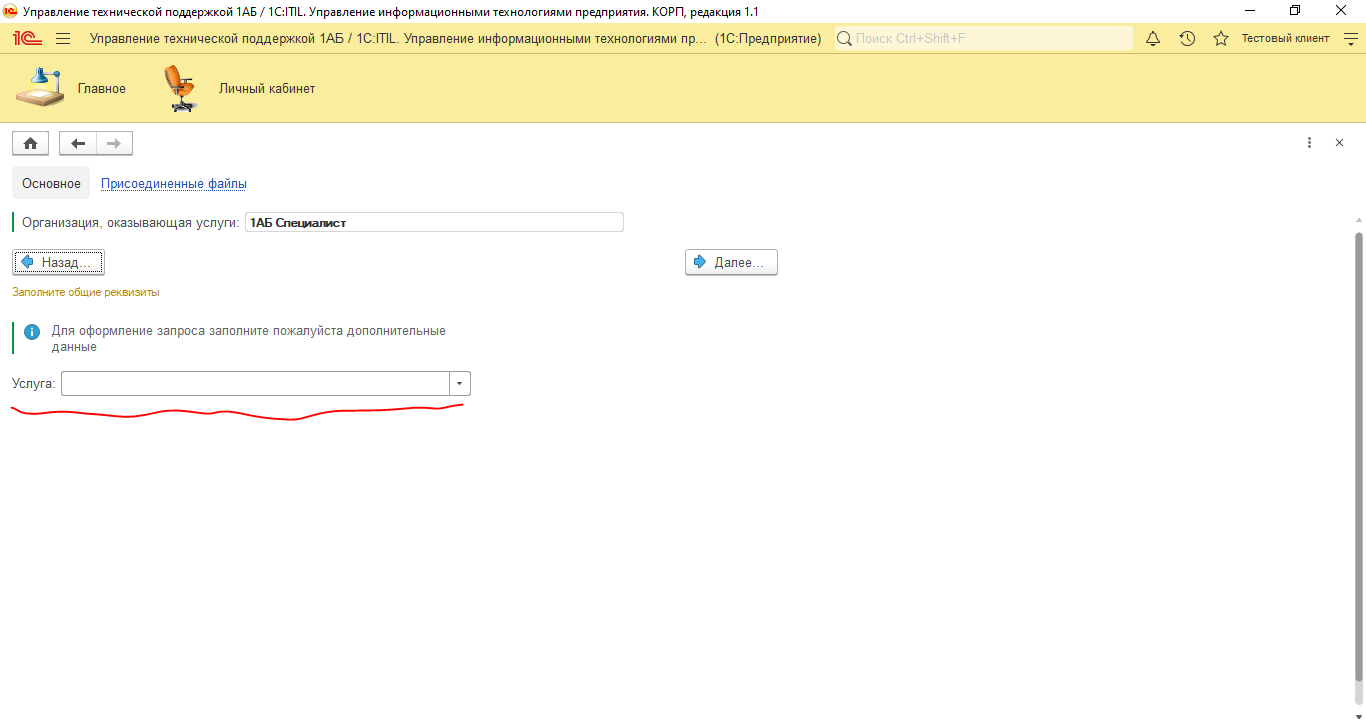Open favorites star icon

click(x=1220, y=38)
